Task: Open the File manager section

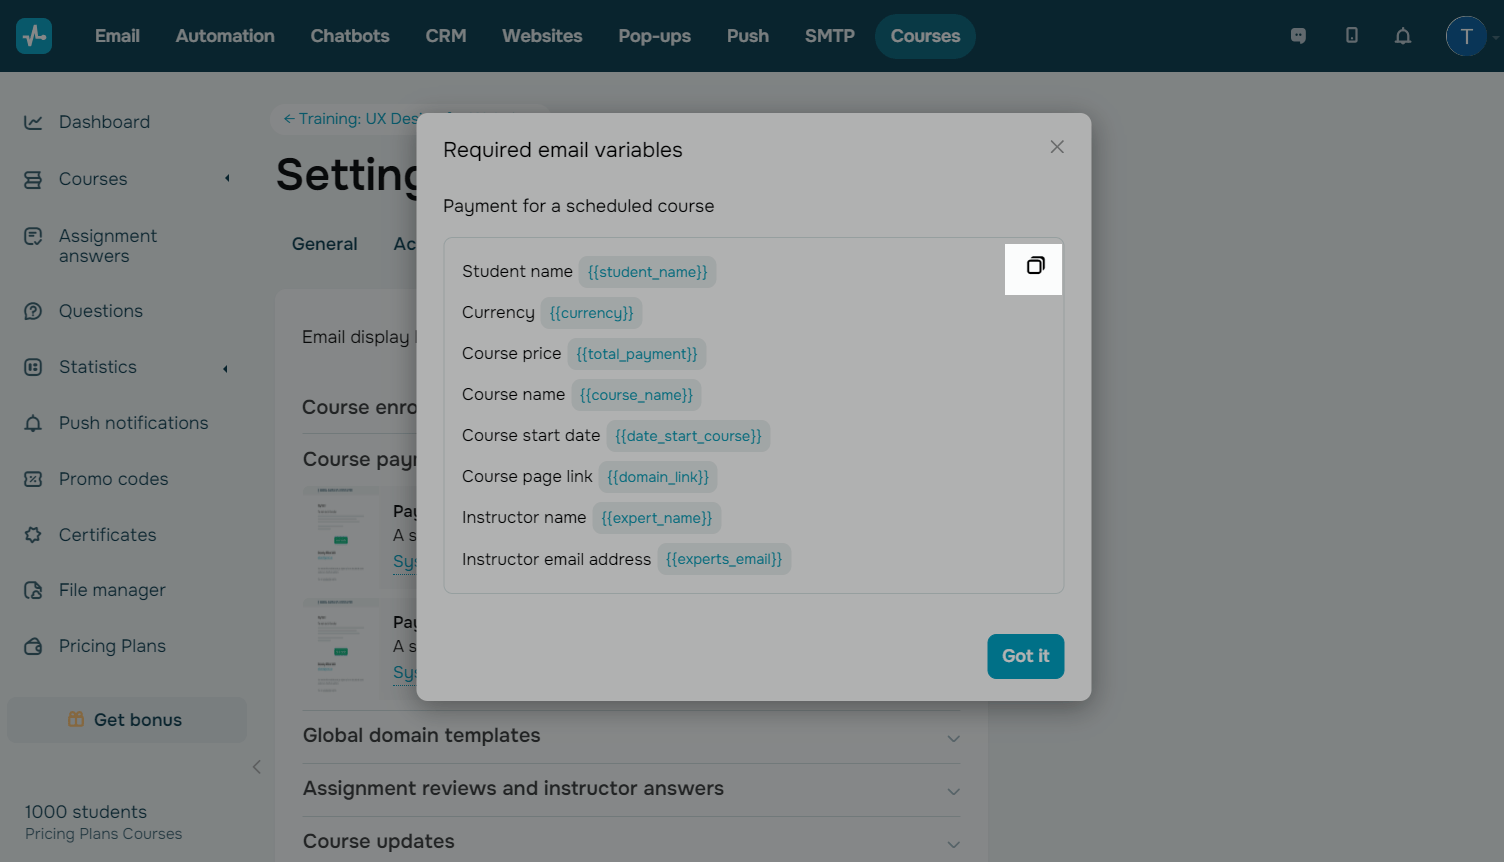Action: (x=112, y=590)
